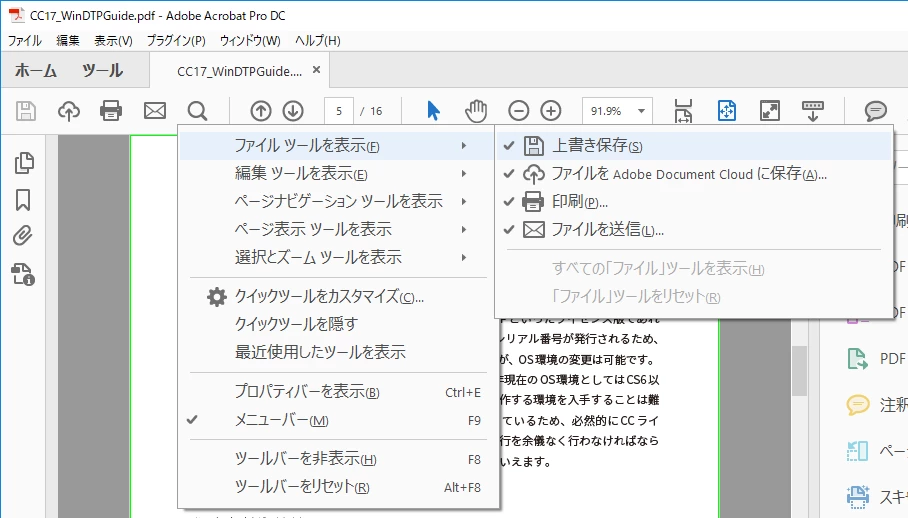Open the 91.9% zoom level dropdown

tap(641, 111)
